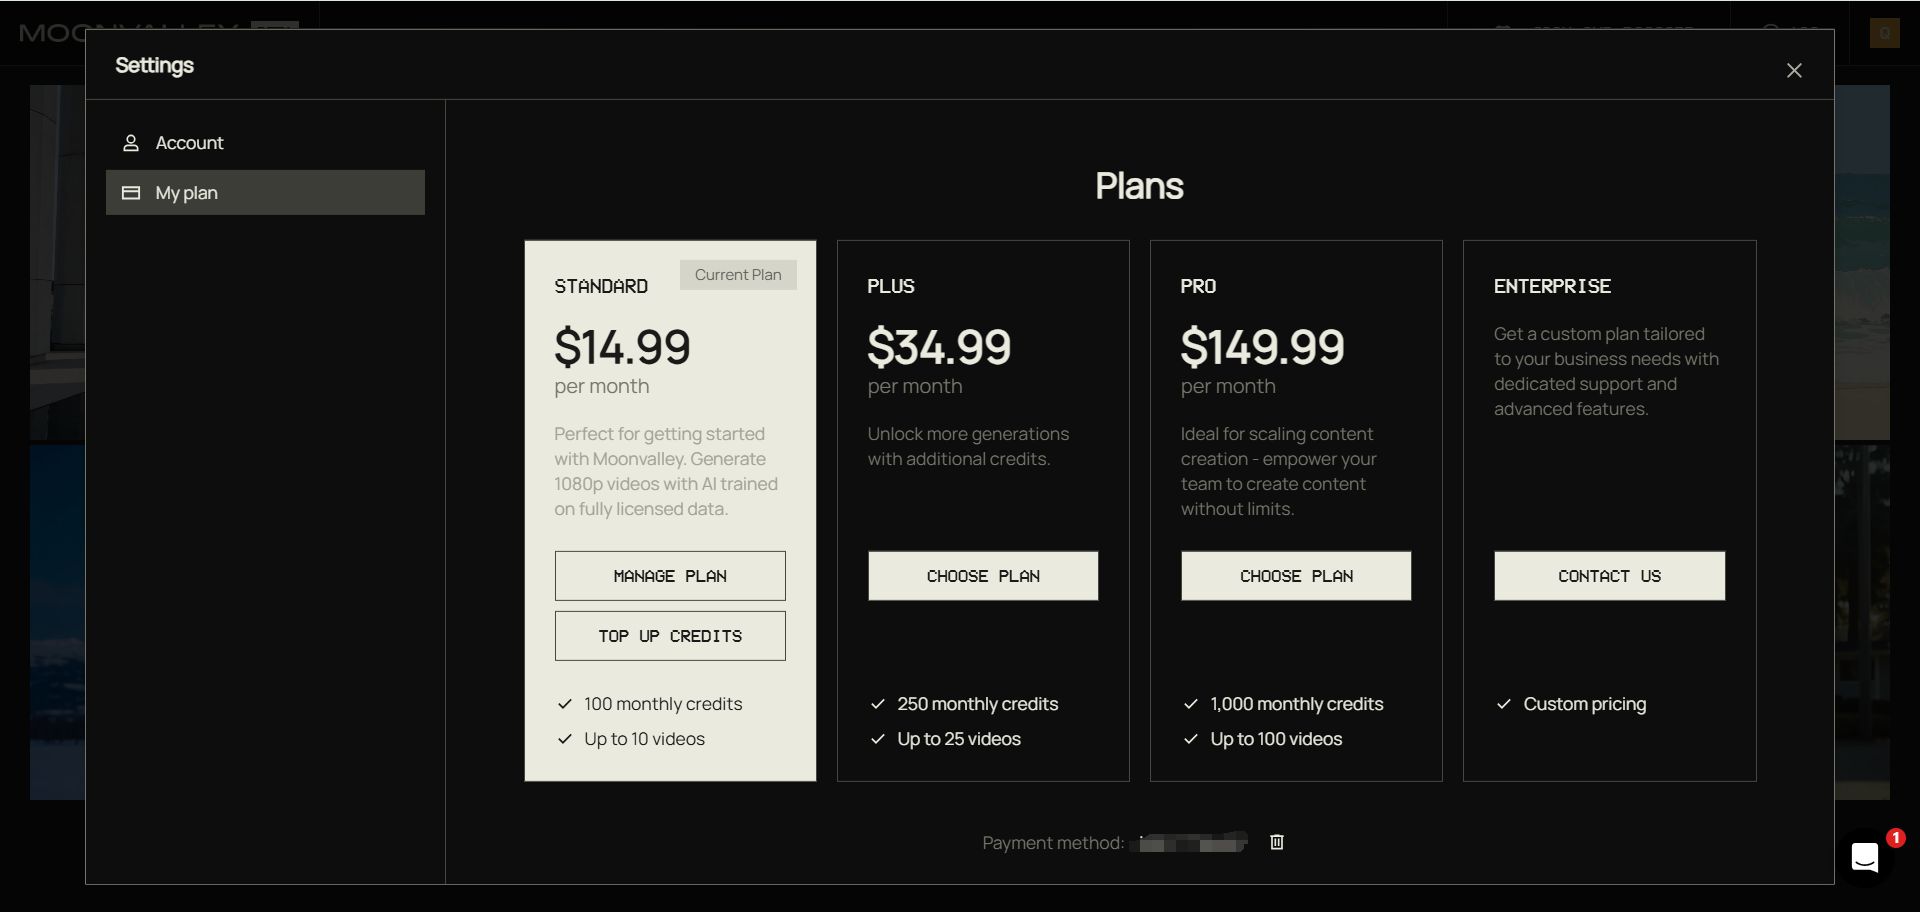The height and width of the screenshot is (912, 1920).
Task: Choose the Pro plan
Action: tap(1296, 576)
